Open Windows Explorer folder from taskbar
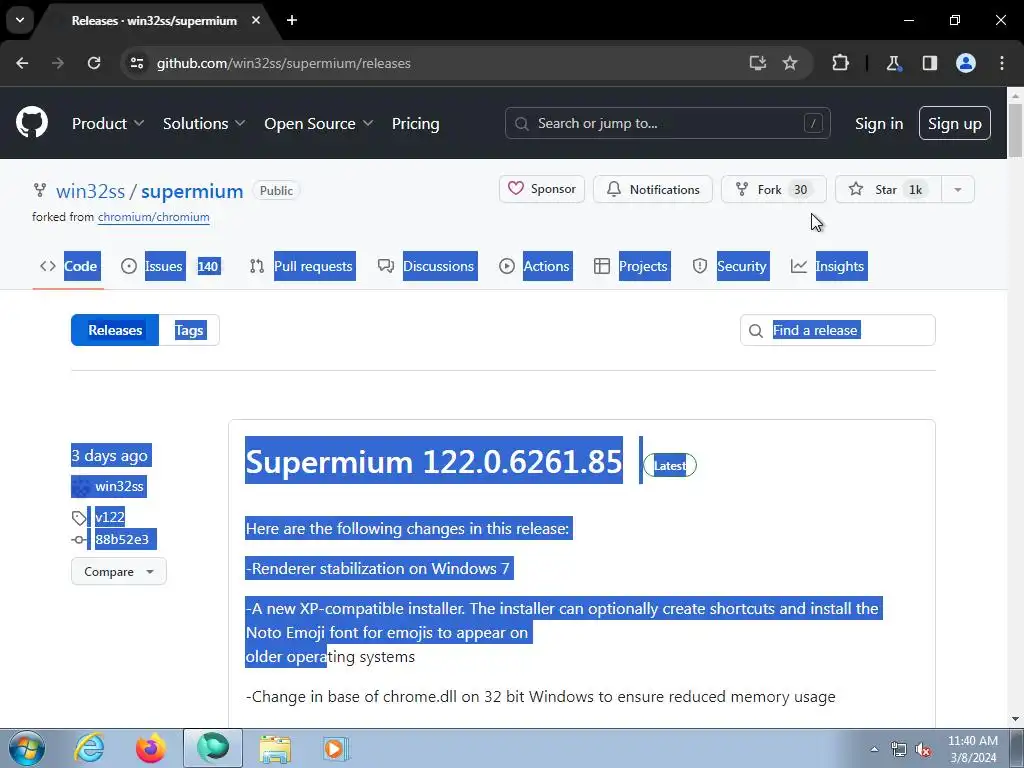Image resolution: width=1024 pixels, height=768 pixels. click(275, 748)
